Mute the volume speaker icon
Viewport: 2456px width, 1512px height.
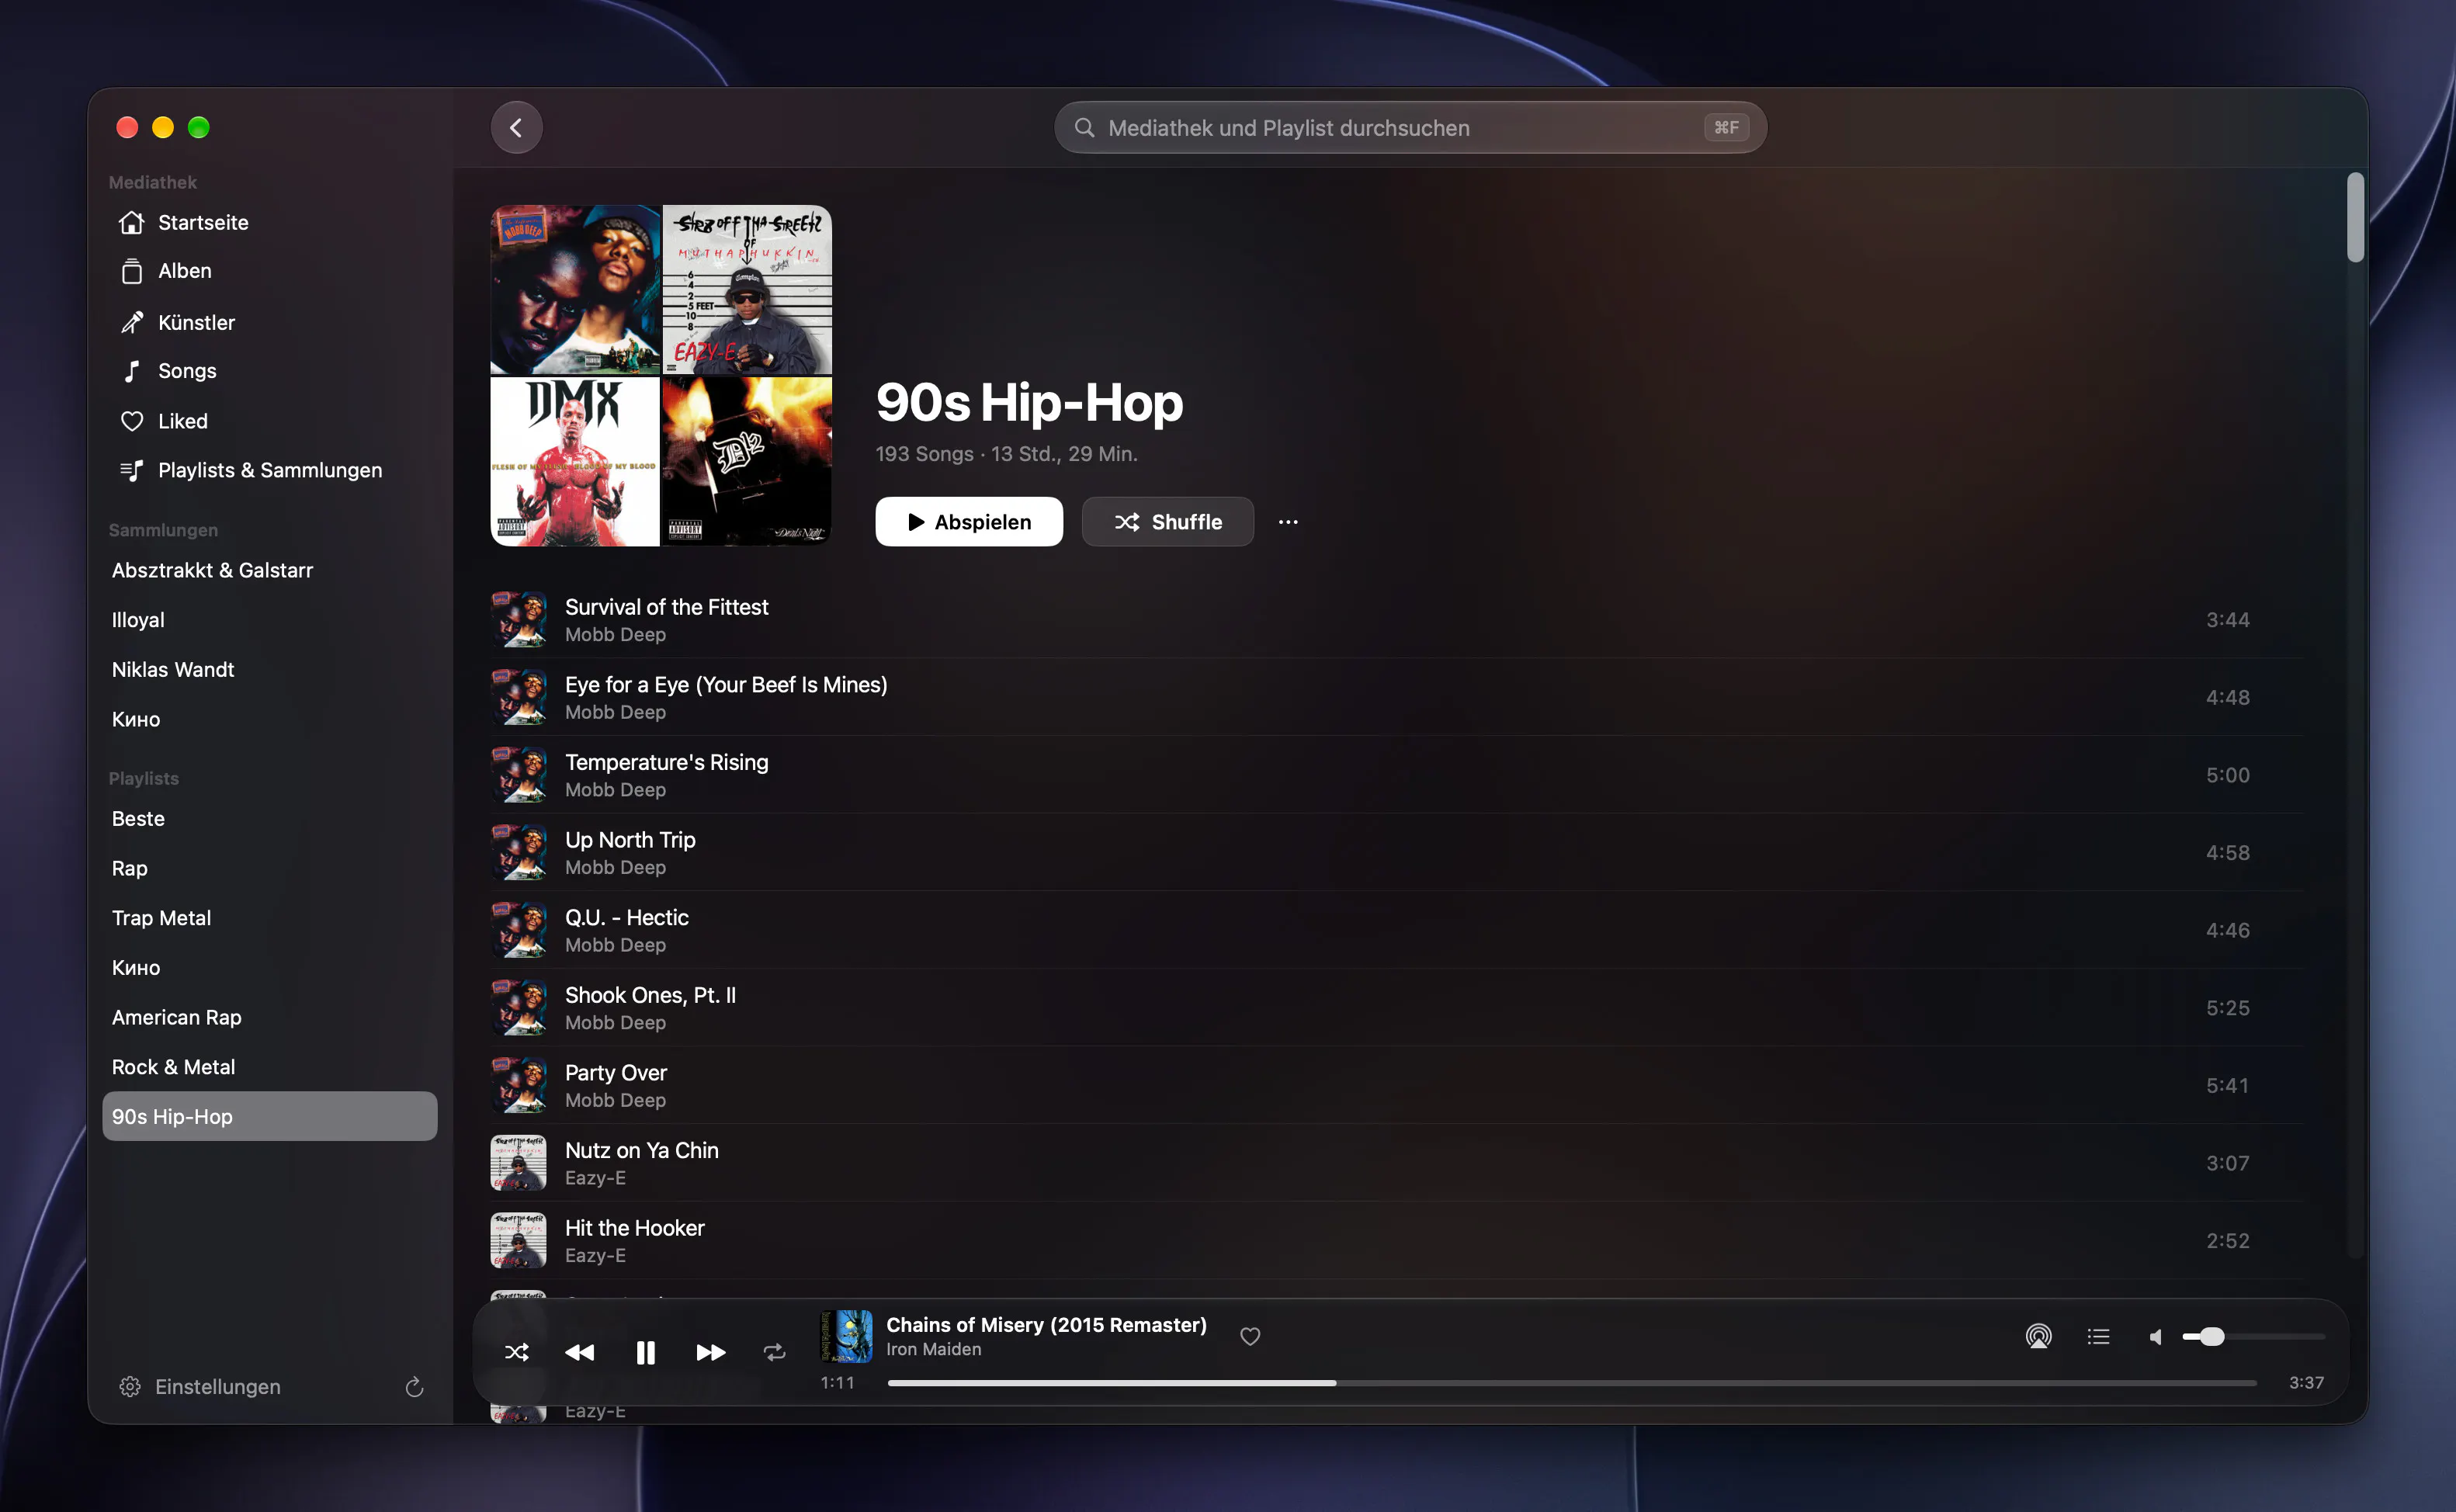(2156, 1336)
